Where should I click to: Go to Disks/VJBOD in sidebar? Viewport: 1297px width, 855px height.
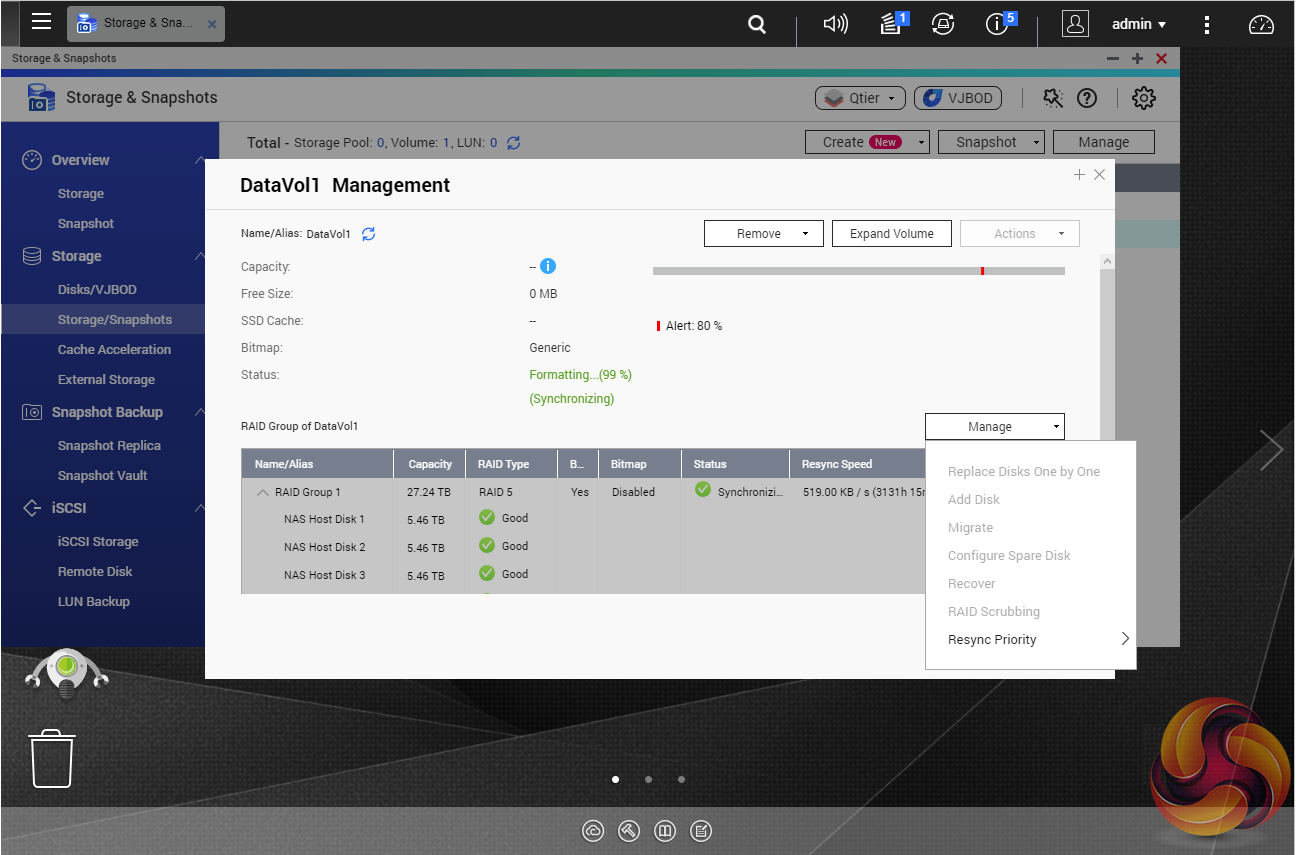point(97,290)
